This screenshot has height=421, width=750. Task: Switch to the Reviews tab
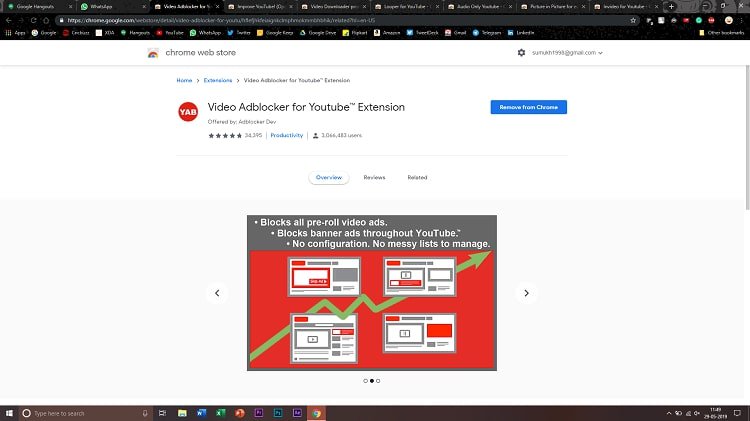[x=374, y=177]
